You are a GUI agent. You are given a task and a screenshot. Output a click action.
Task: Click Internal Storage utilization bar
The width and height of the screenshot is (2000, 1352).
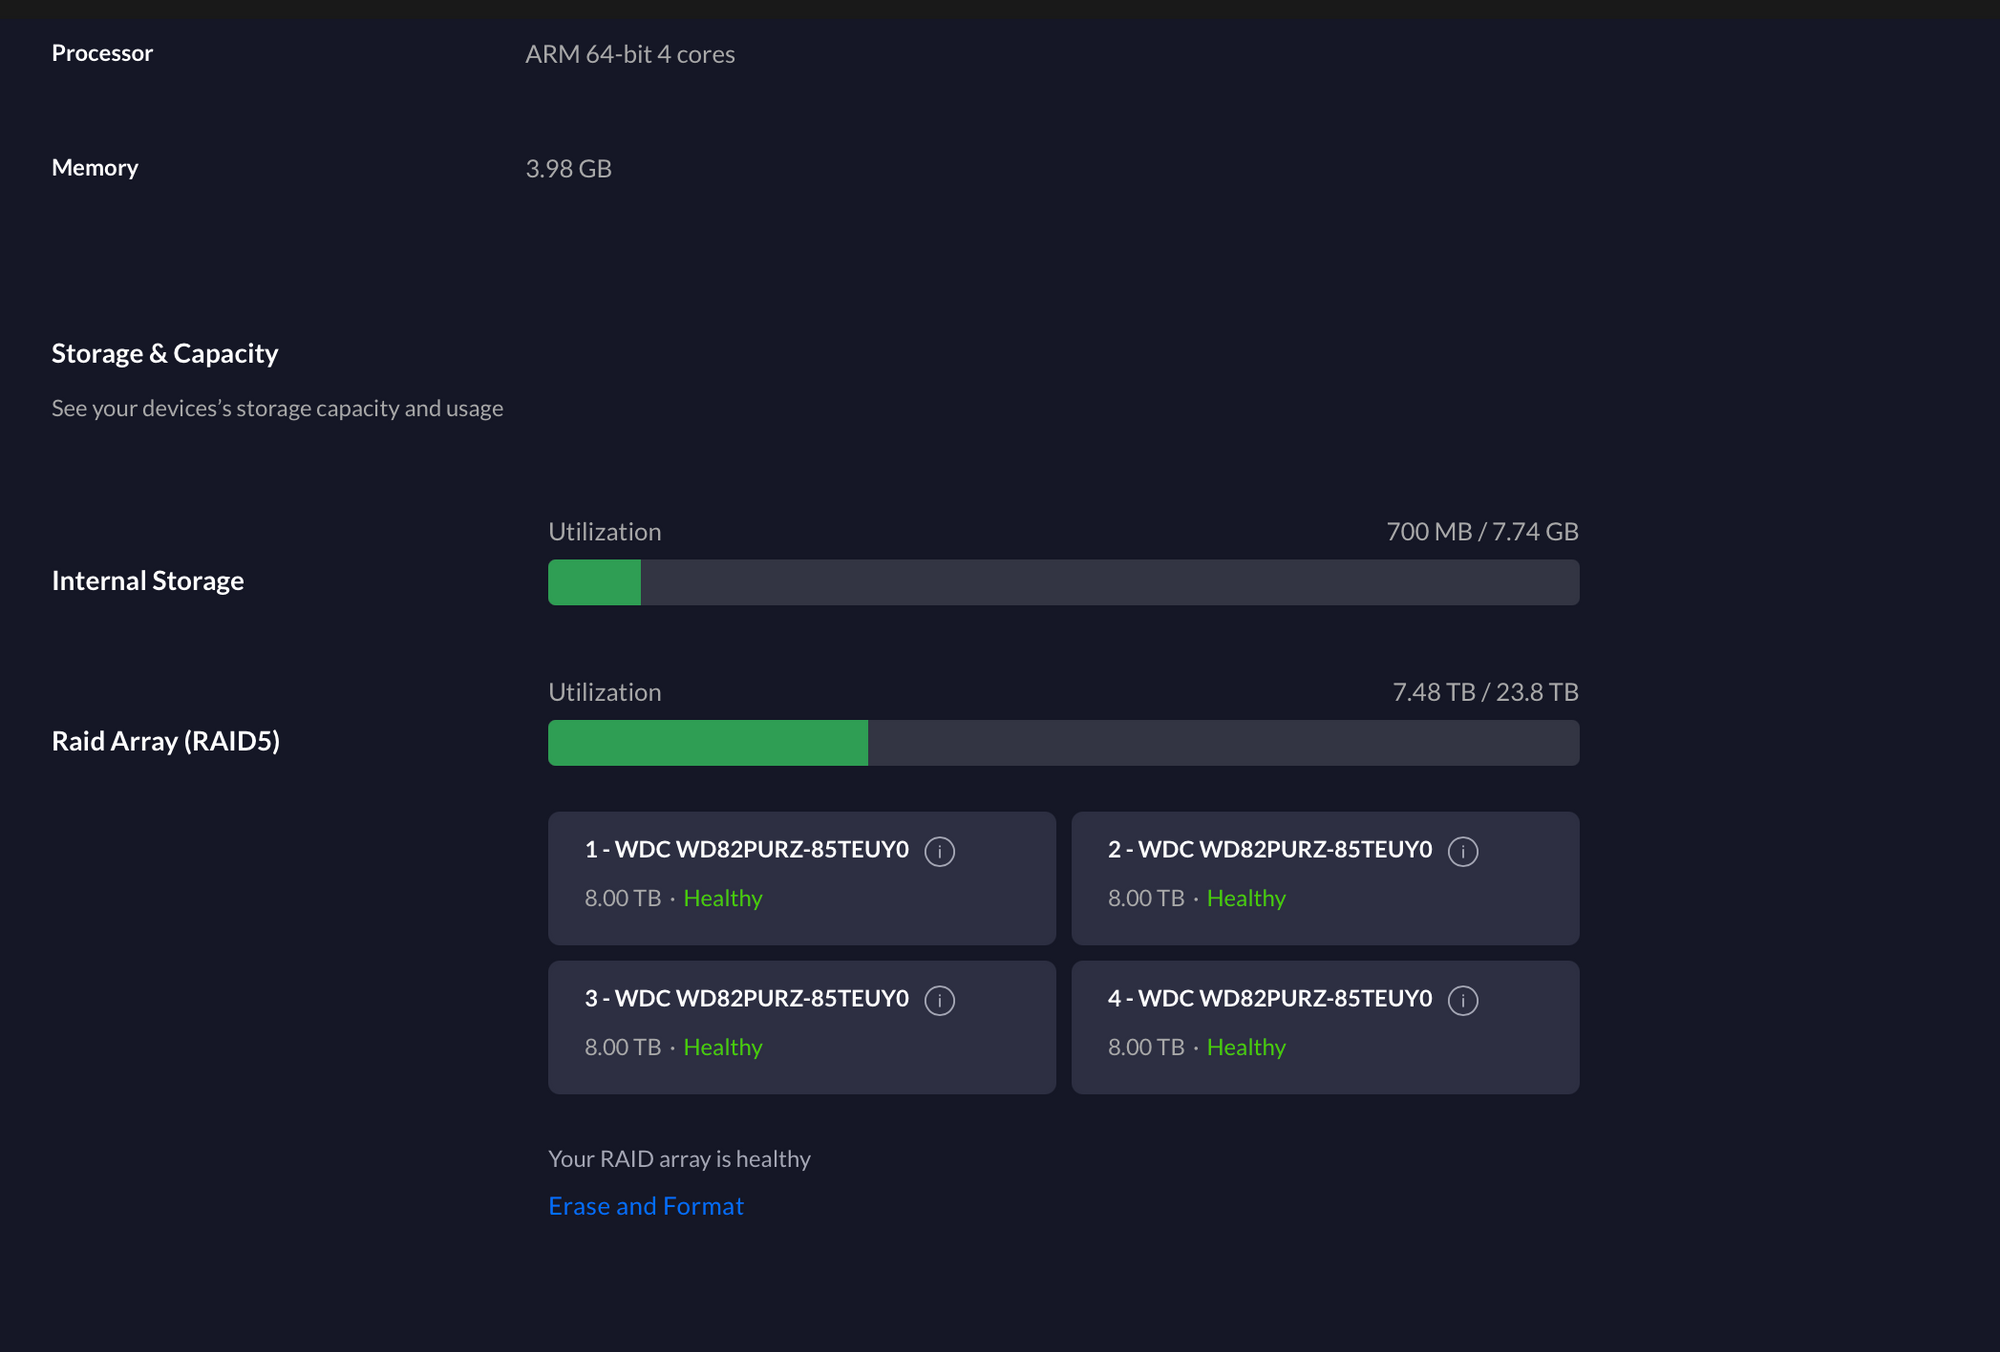[x=1063, y=582]
